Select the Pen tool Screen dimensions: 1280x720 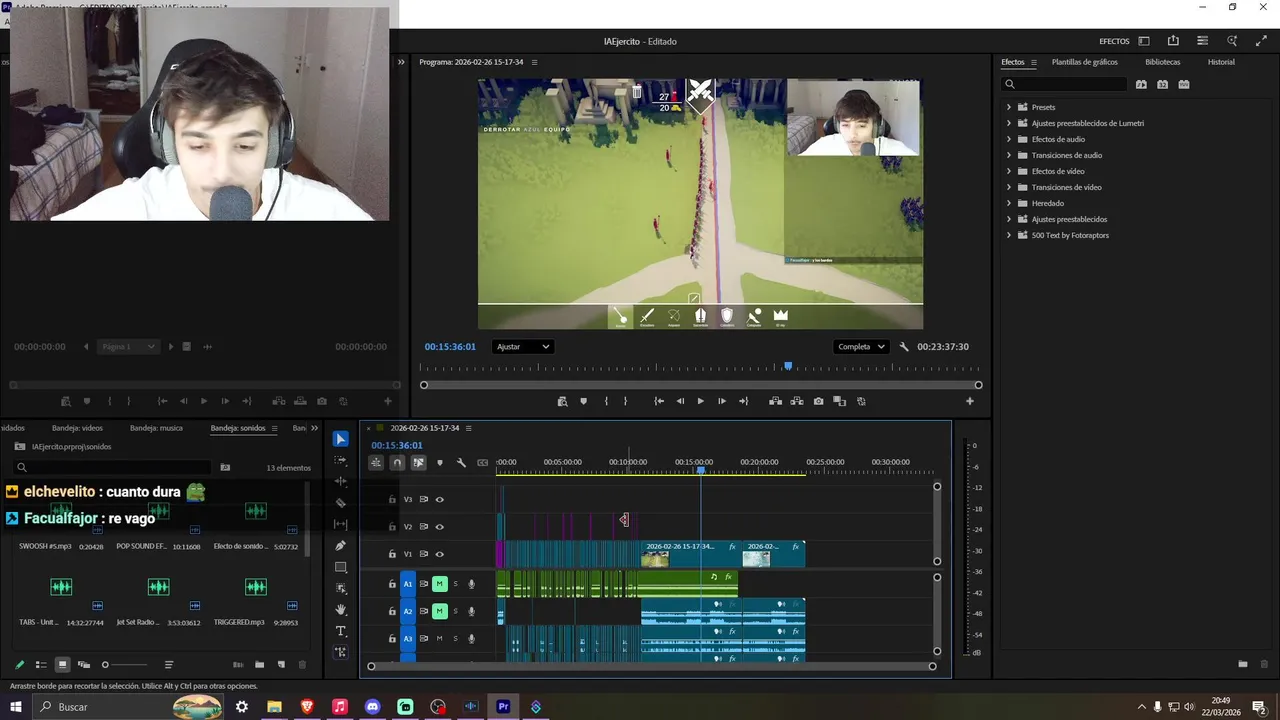point(340,546)
